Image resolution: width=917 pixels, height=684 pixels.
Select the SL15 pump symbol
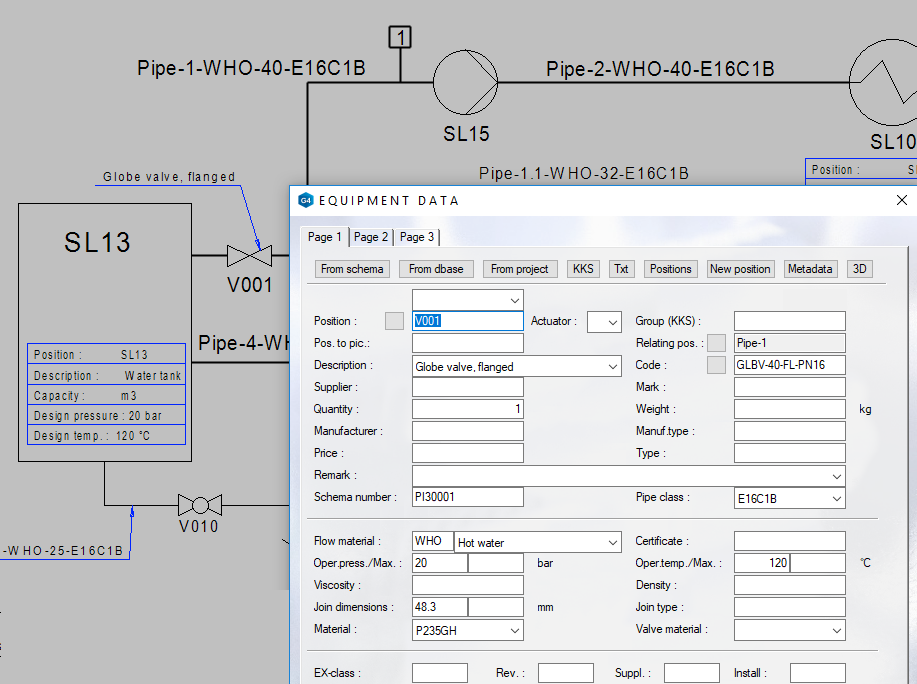coord(466,81)
